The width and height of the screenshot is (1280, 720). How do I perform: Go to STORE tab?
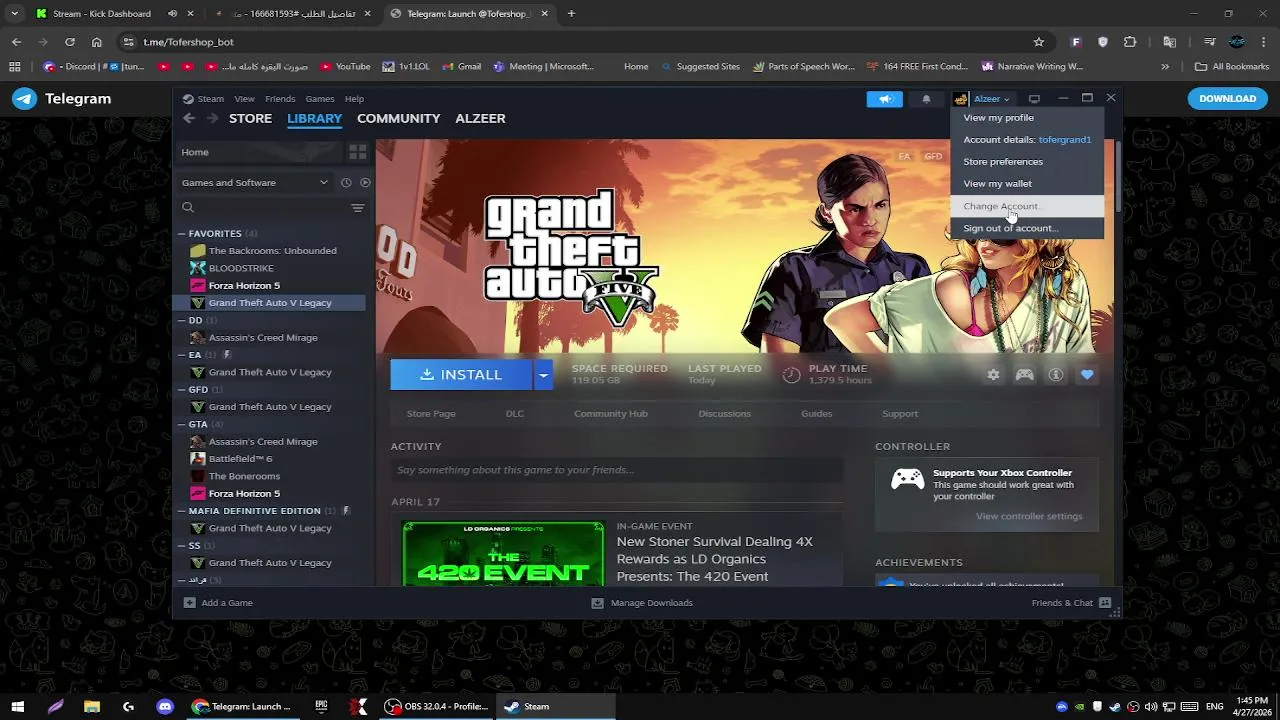point(250,118)
